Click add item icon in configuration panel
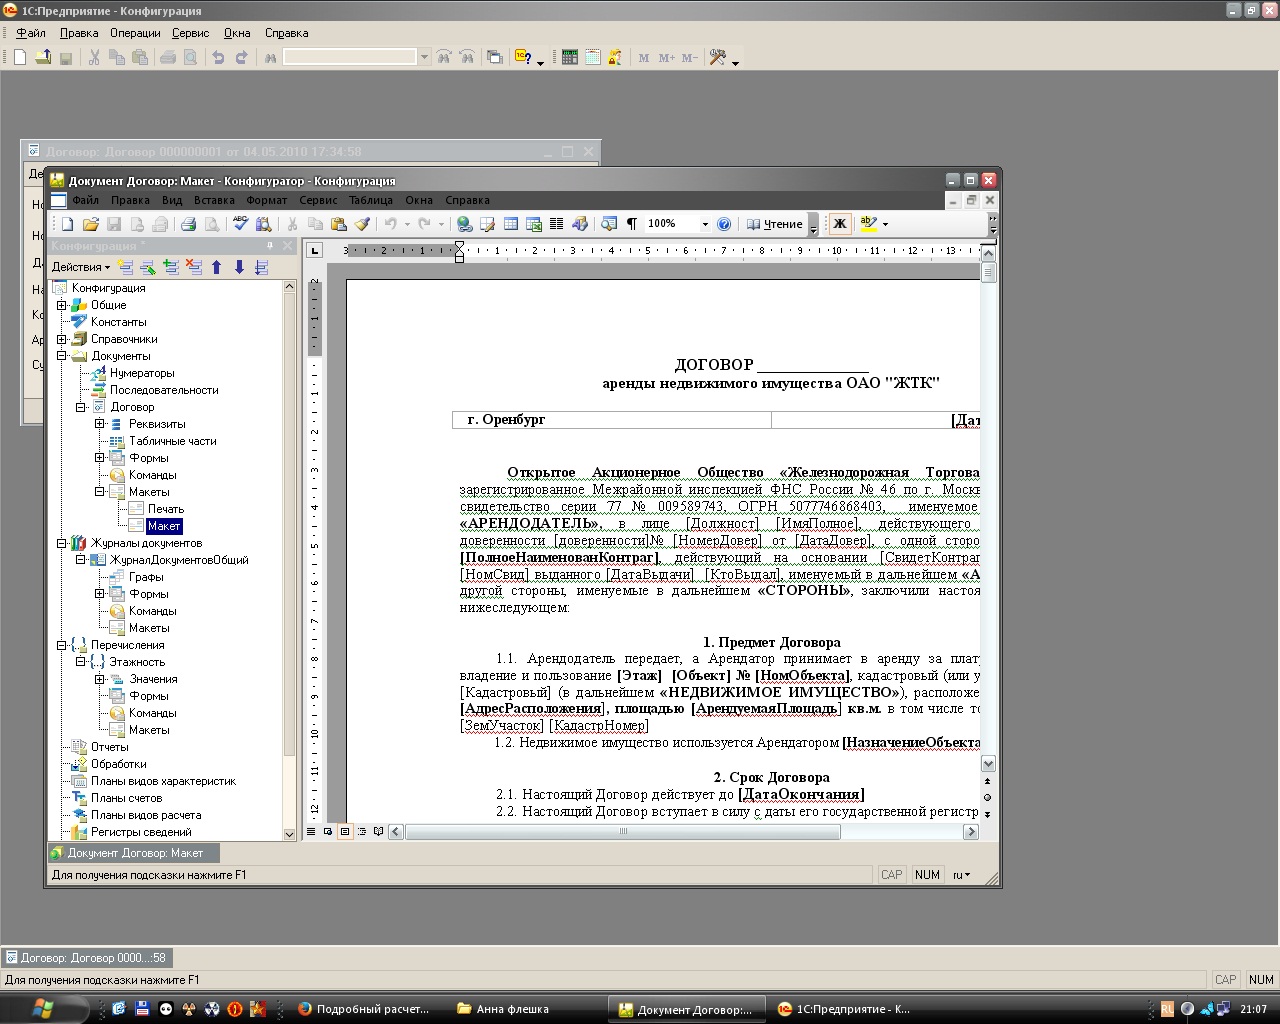The image size is (1280, 1024). point(125,267)
